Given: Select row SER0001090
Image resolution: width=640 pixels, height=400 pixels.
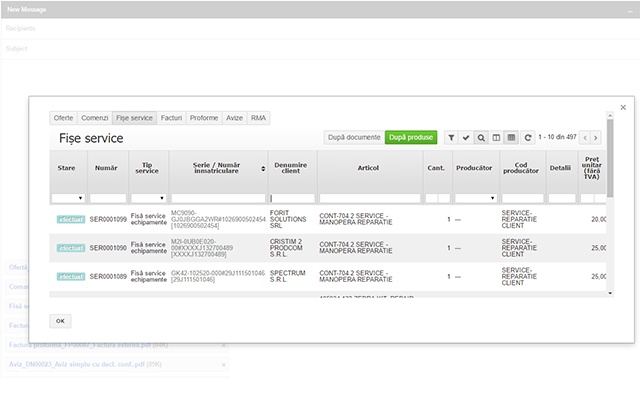Looking at the screenshot, I should coord(328,248).
